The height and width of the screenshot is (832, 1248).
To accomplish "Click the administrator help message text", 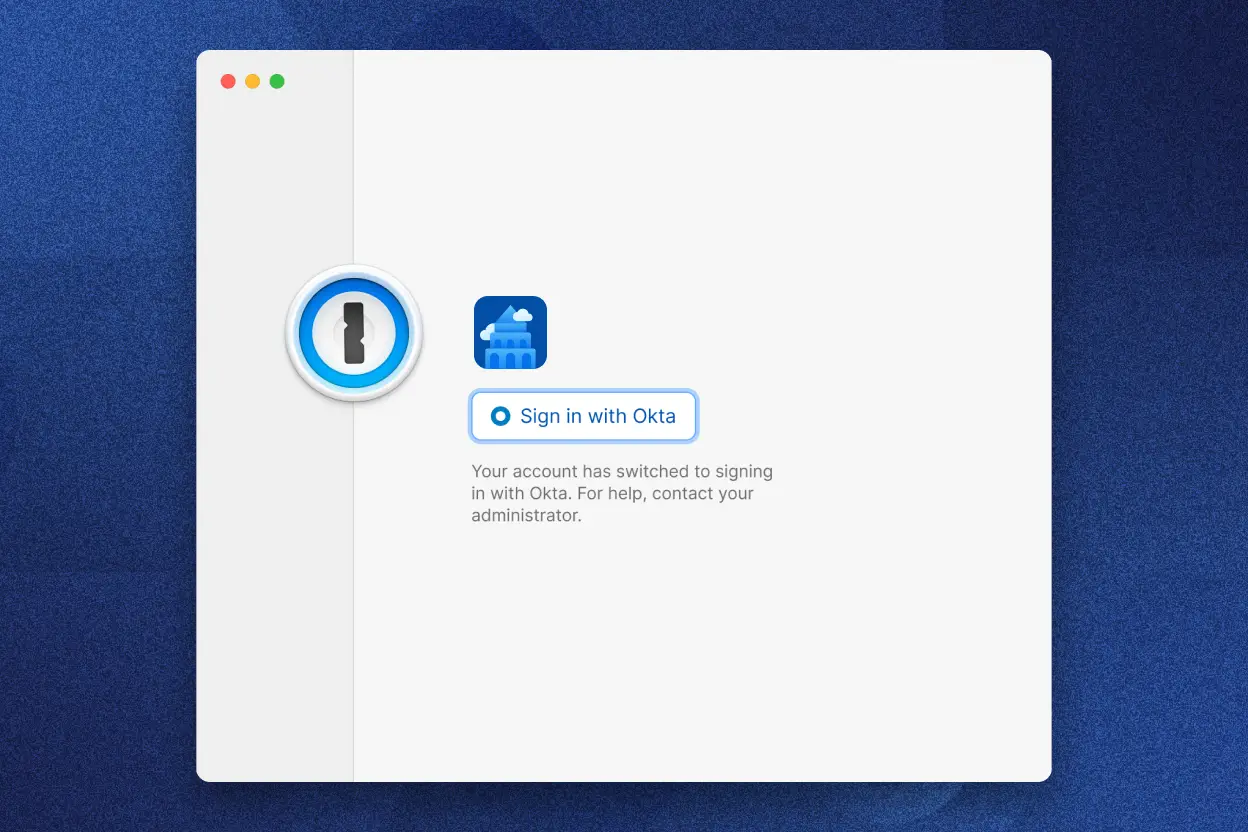I will click(622, 493).
